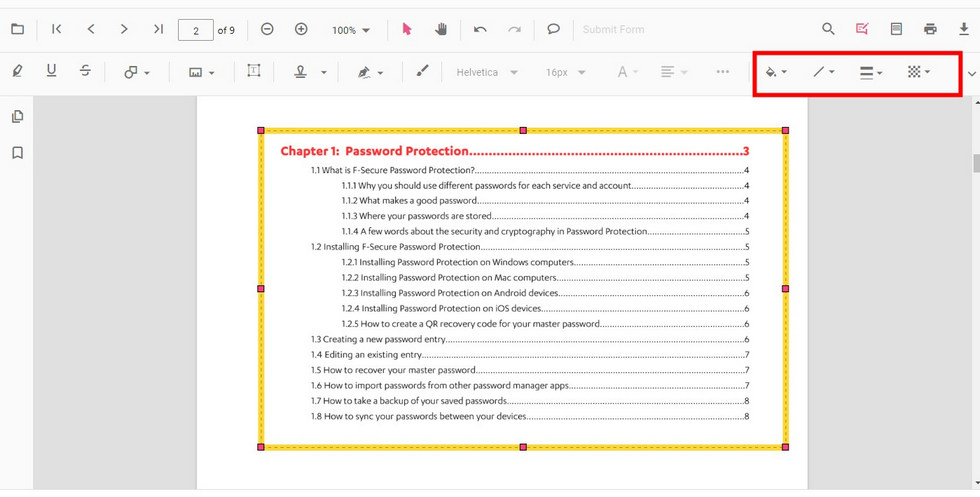
Task: Open the search text tool
Action: tap(828, 29)
